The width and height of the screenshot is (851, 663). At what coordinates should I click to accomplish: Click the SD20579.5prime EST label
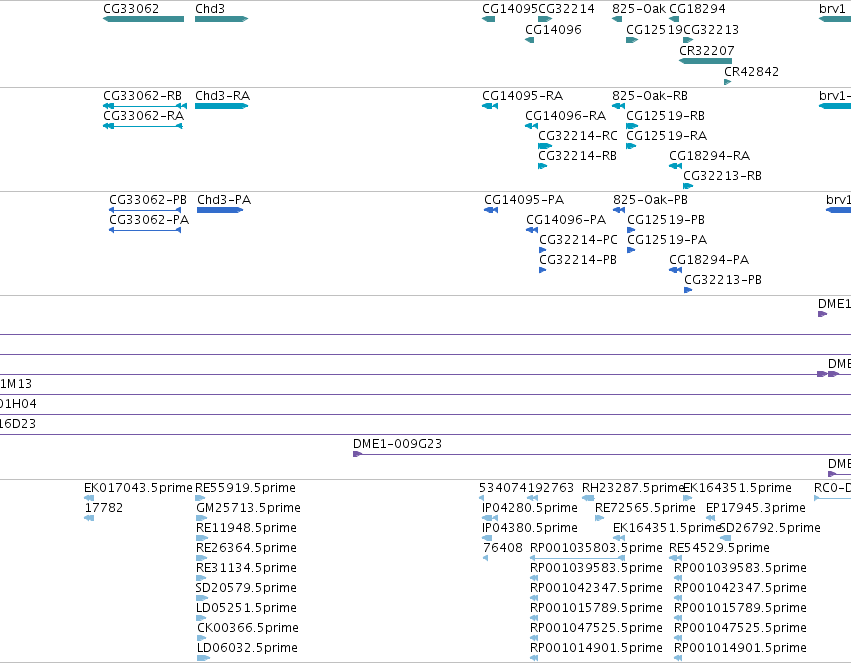pyautogui.click(x=245, y=589)
